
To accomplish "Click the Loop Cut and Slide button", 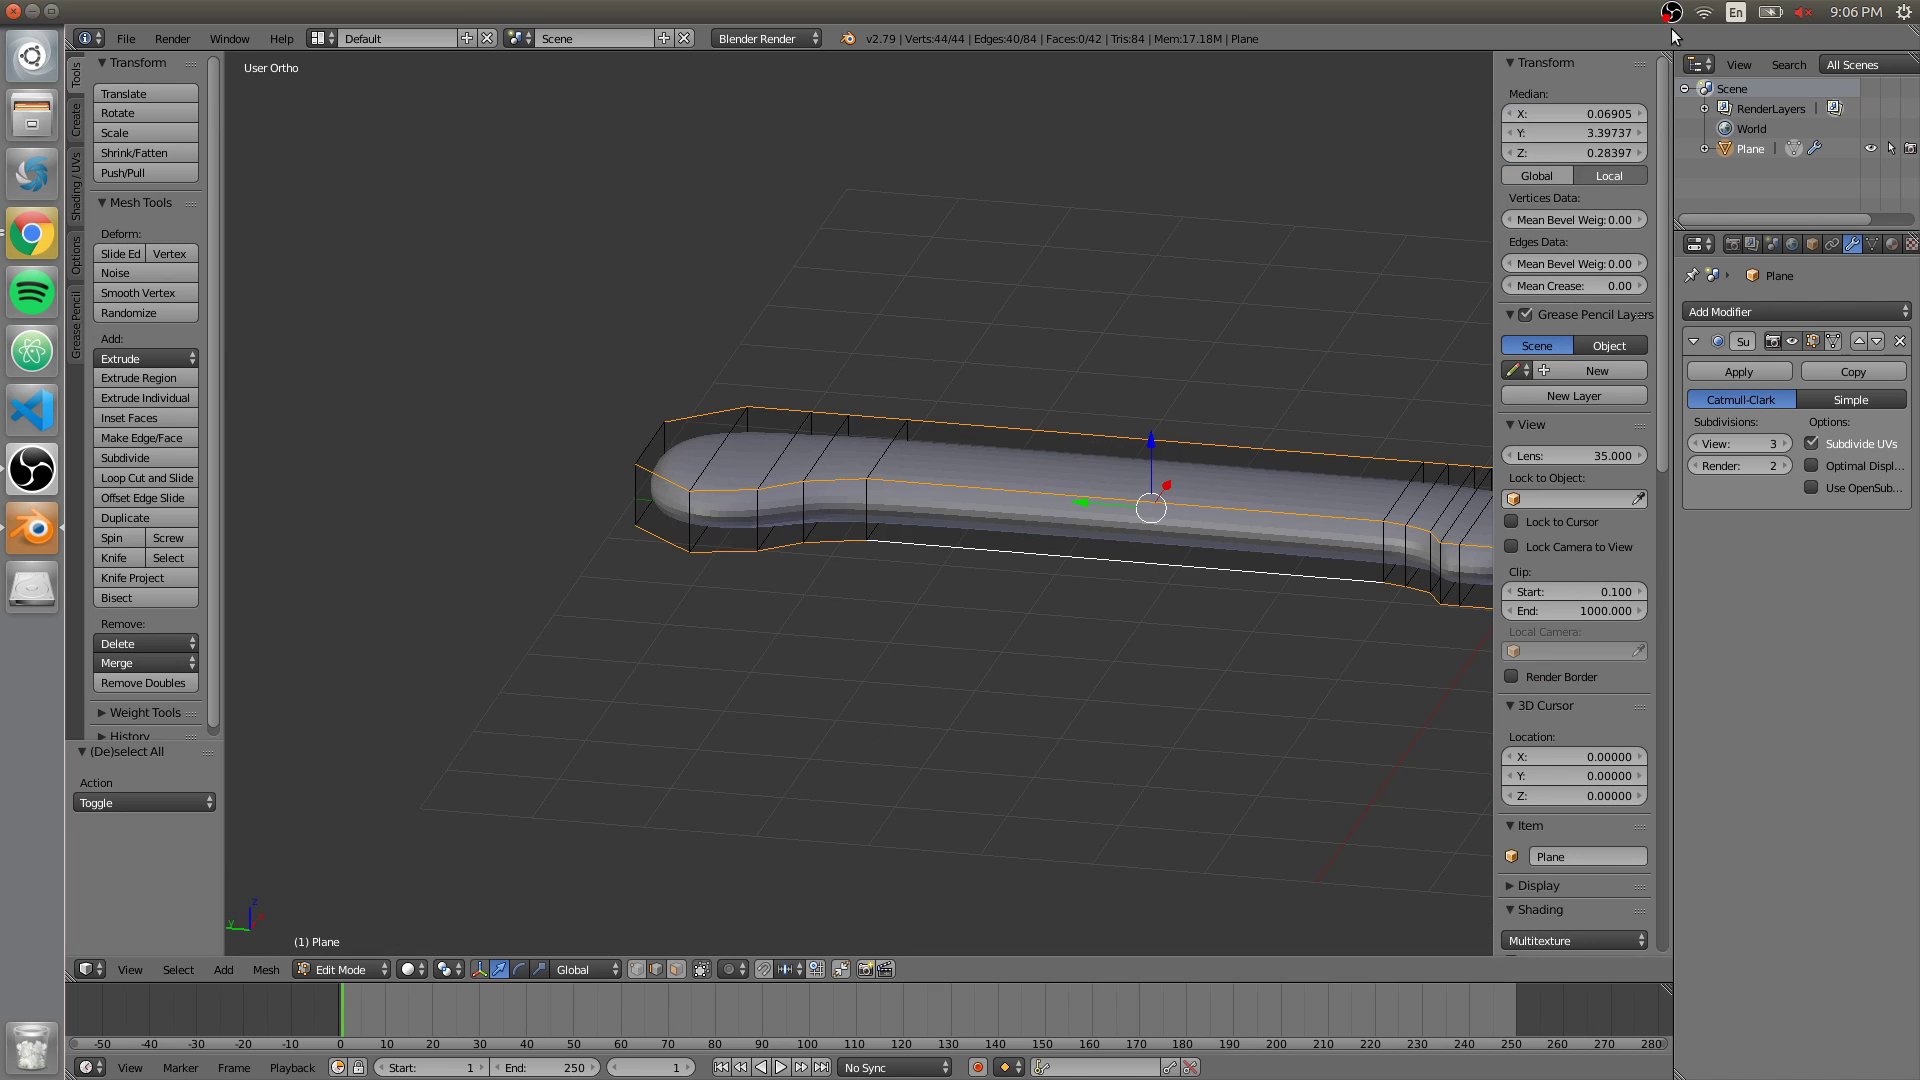I will click(146, 478).
